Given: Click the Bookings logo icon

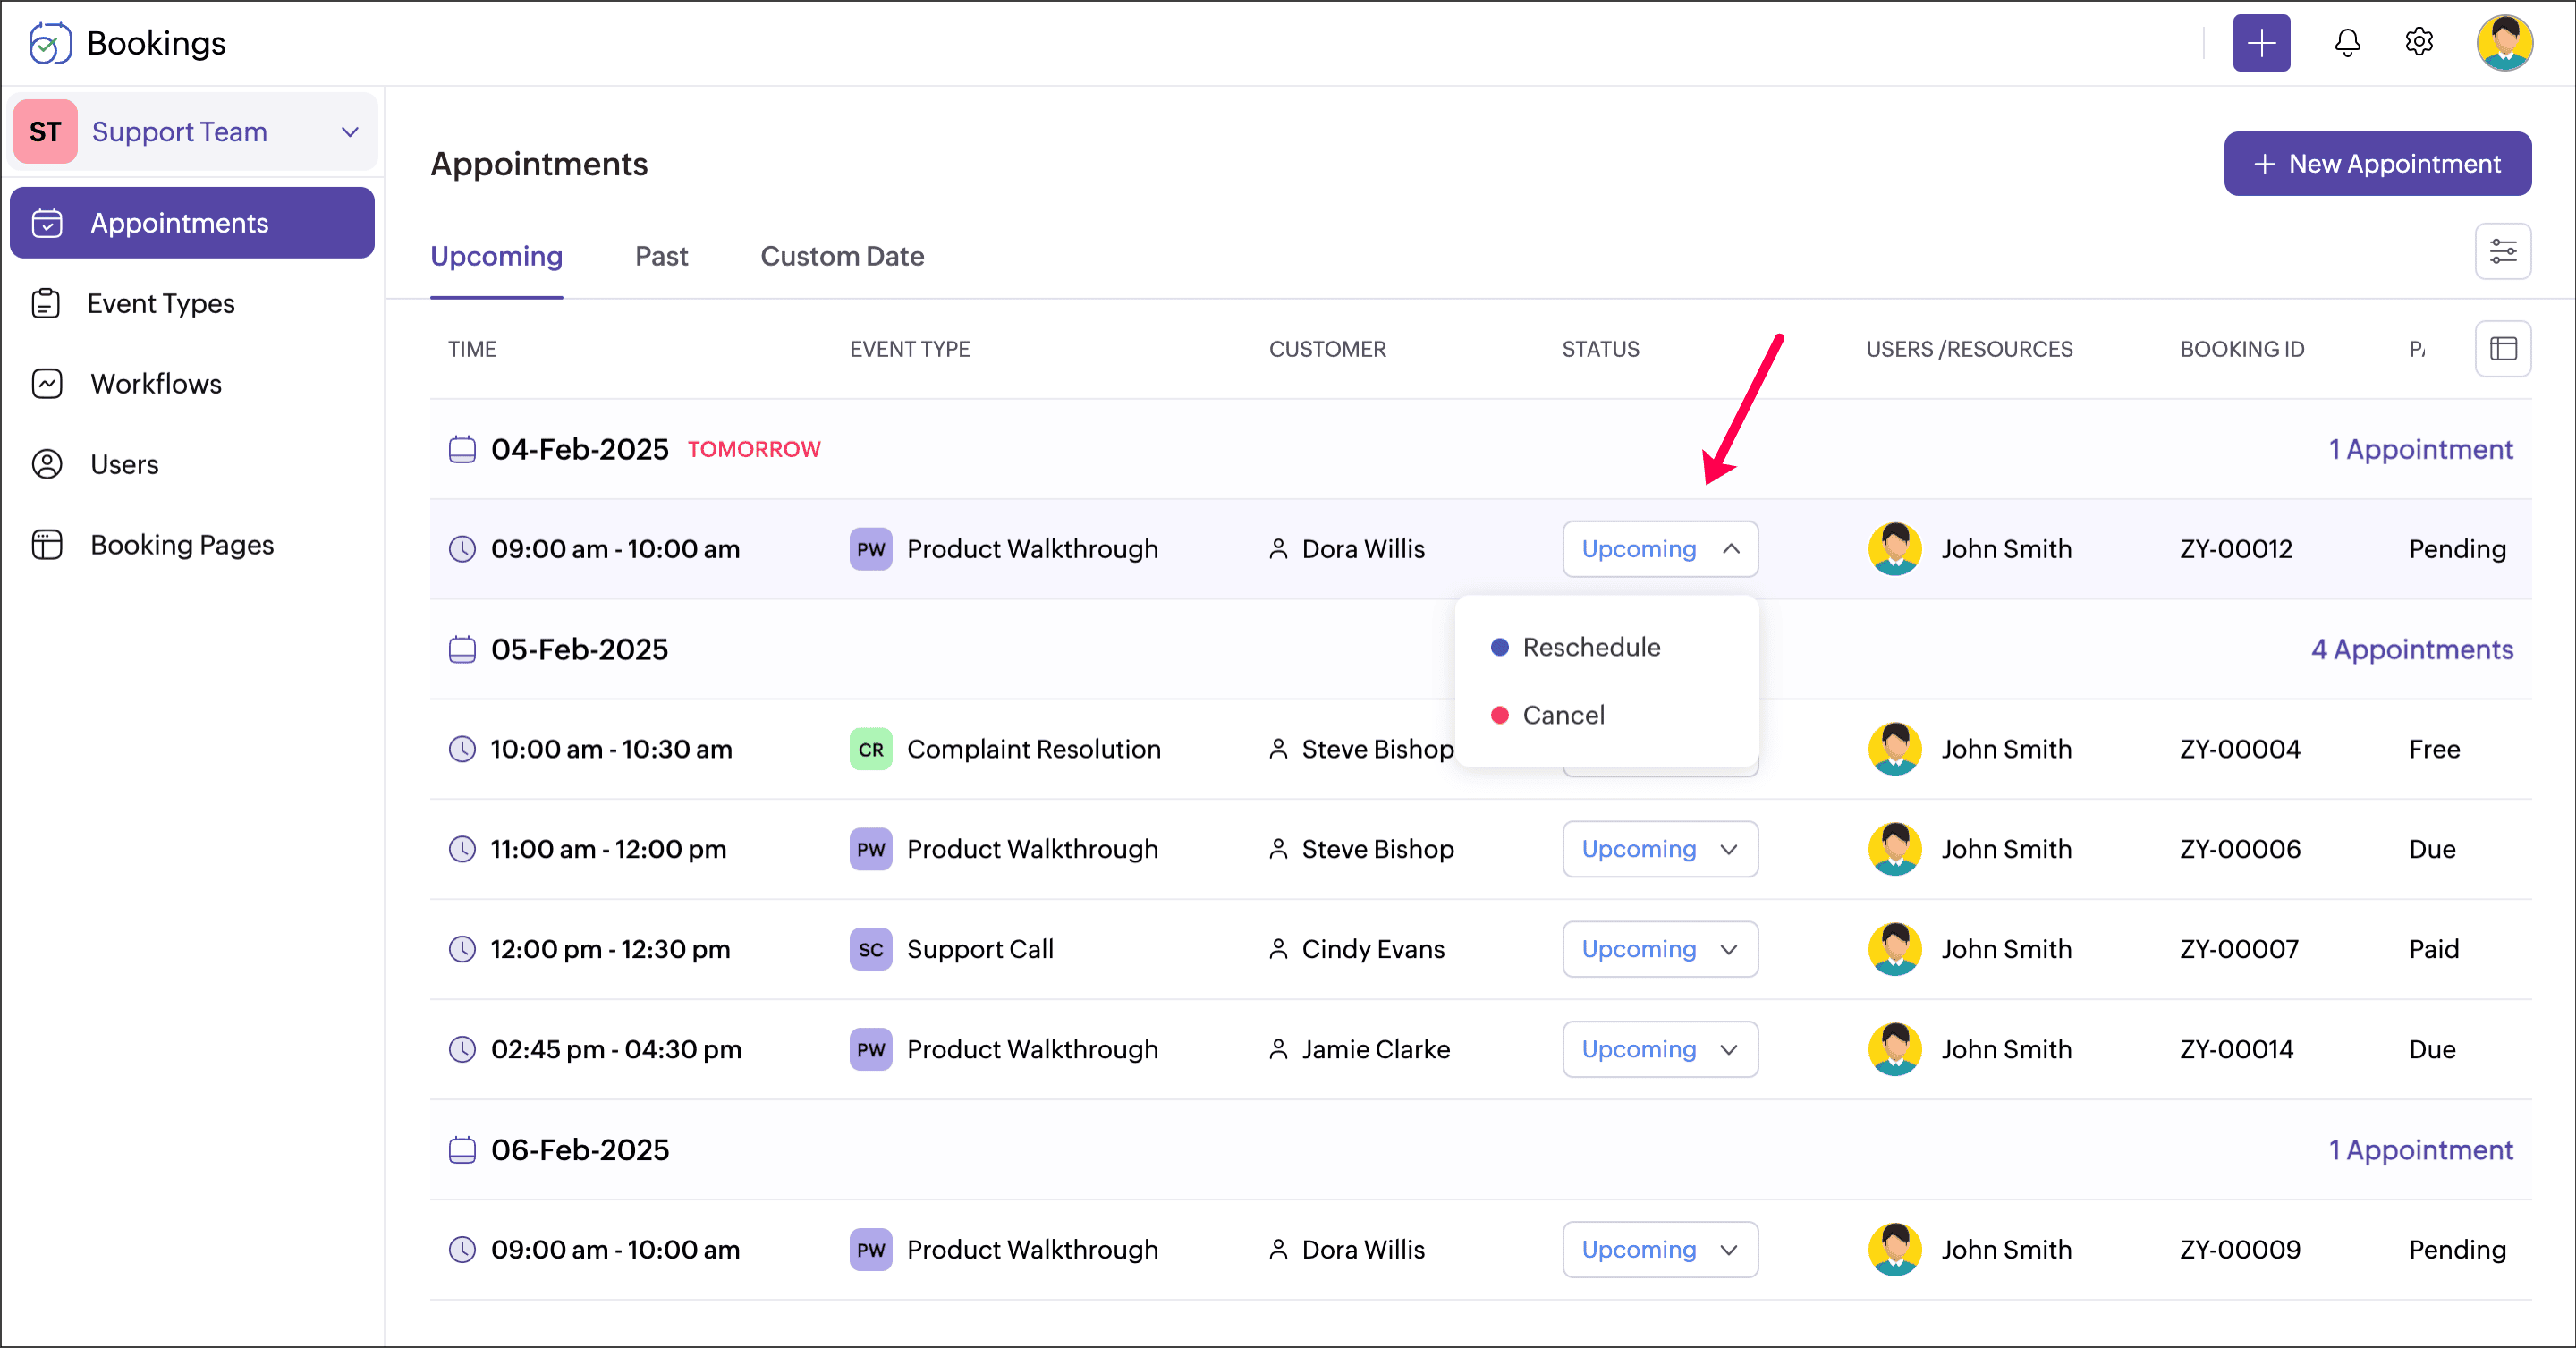Looking at the screenshot, I should 50,43.
